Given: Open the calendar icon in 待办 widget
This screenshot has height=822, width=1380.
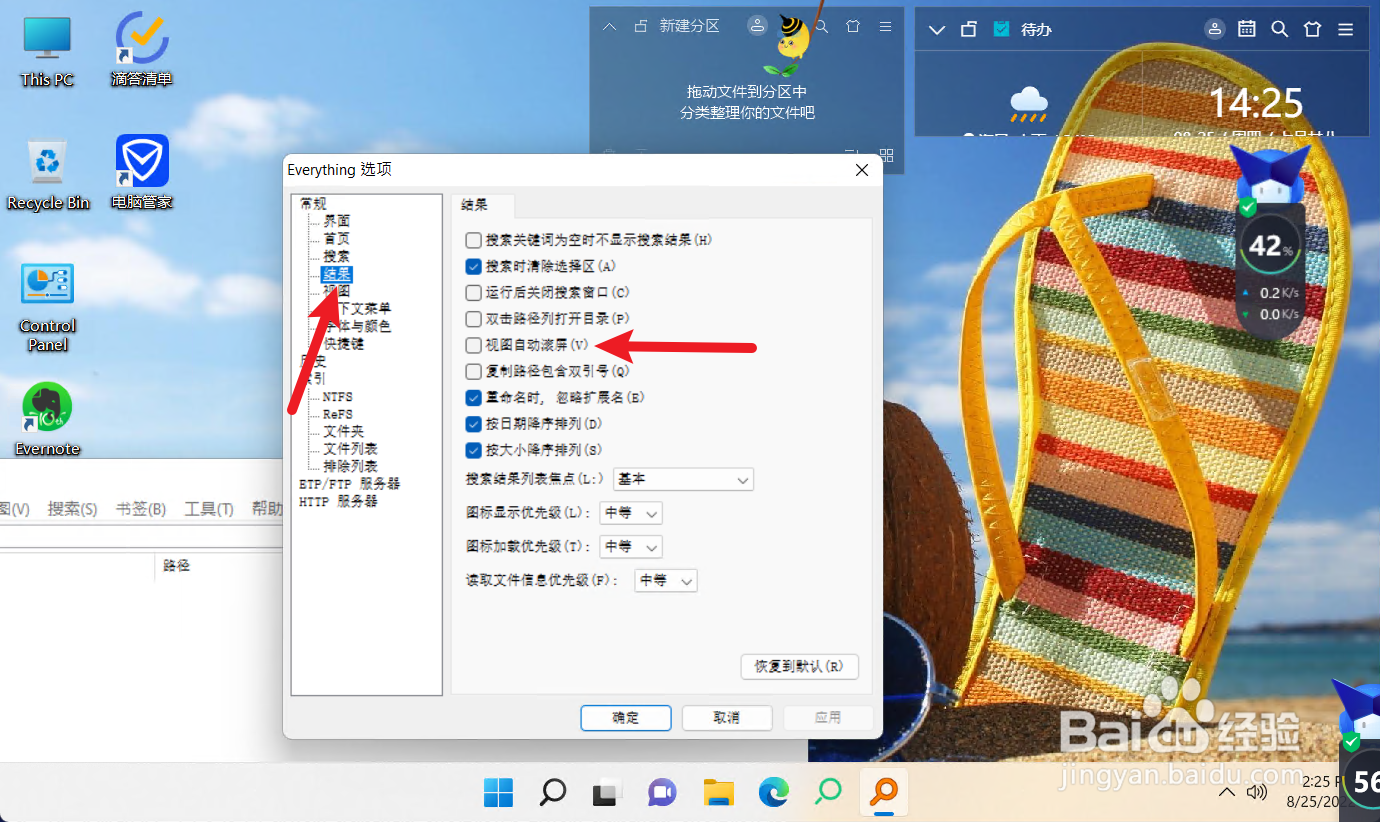Looking at the screenshot, I should (1247, 29).
